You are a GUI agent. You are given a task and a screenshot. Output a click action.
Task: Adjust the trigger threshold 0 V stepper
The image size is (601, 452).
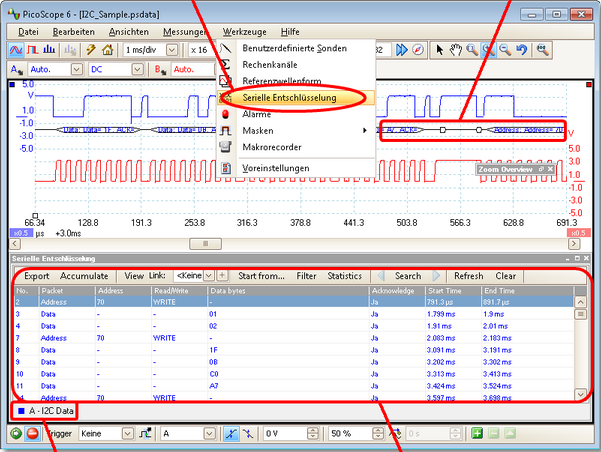click(312, 434)
